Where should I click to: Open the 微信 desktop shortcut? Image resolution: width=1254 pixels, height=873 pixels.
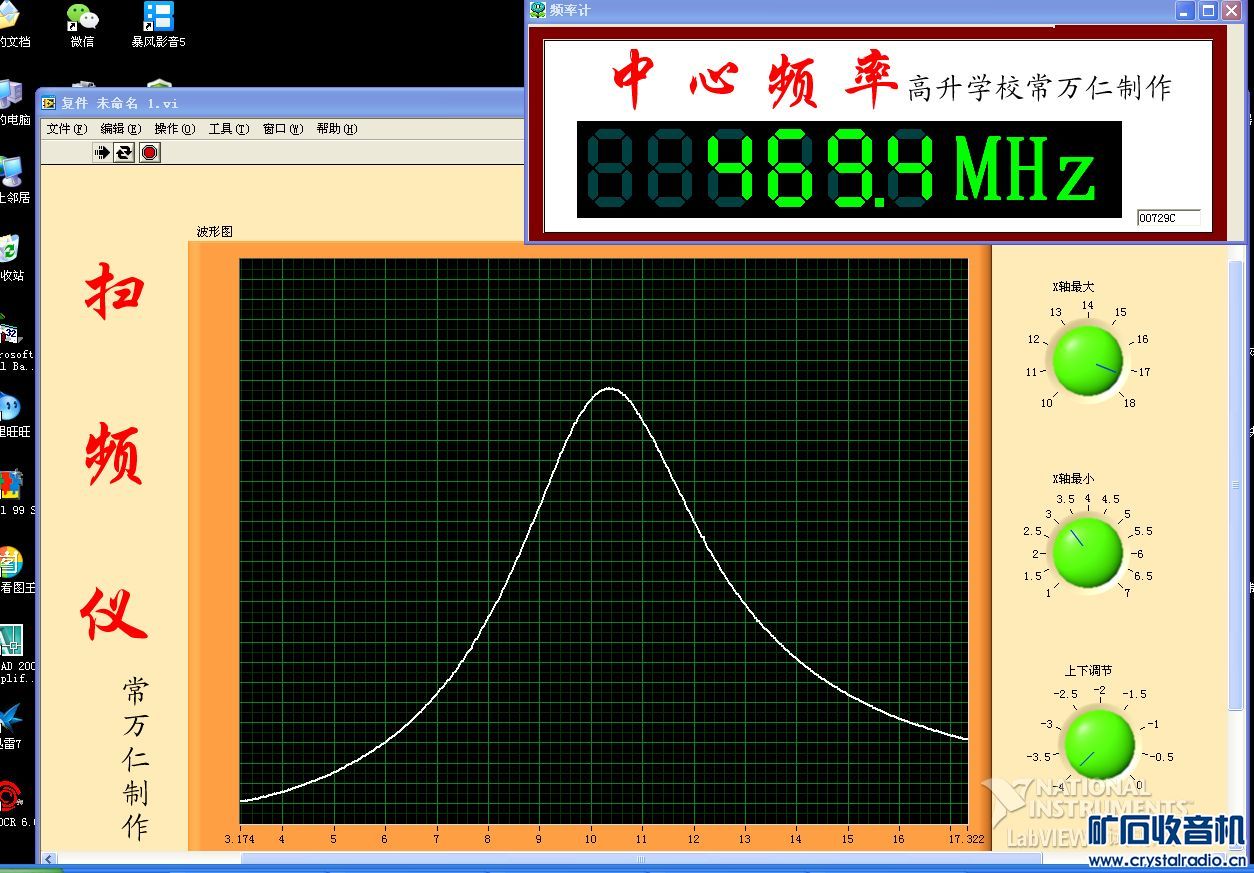click(83, 24)
